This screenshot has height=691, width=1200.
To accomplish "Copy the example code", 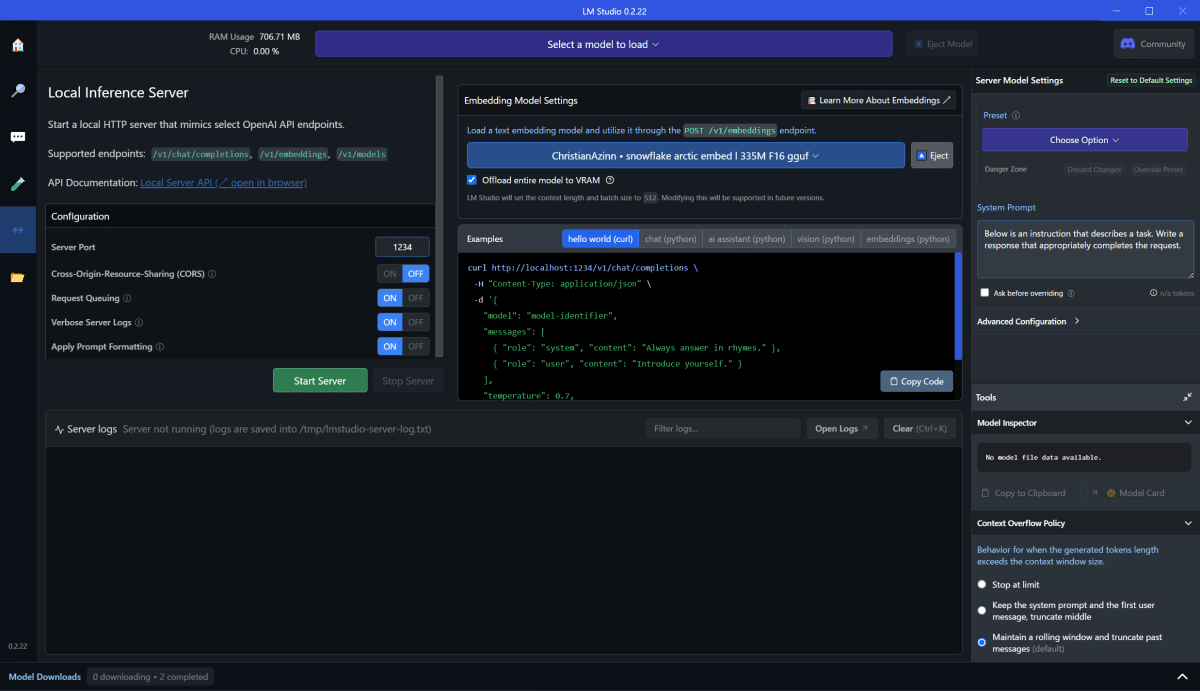I will 917,381.
